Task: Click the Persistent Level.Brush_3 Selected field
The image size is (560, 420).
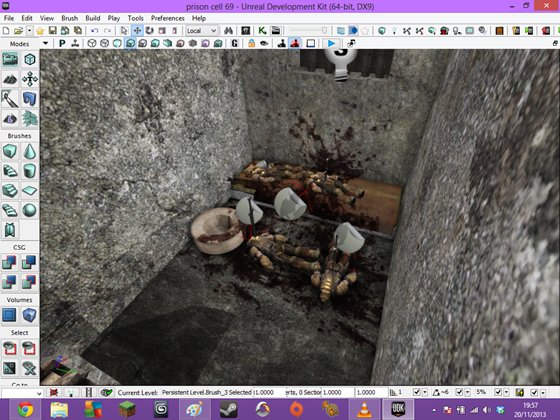Action: (x=207, y=392)
